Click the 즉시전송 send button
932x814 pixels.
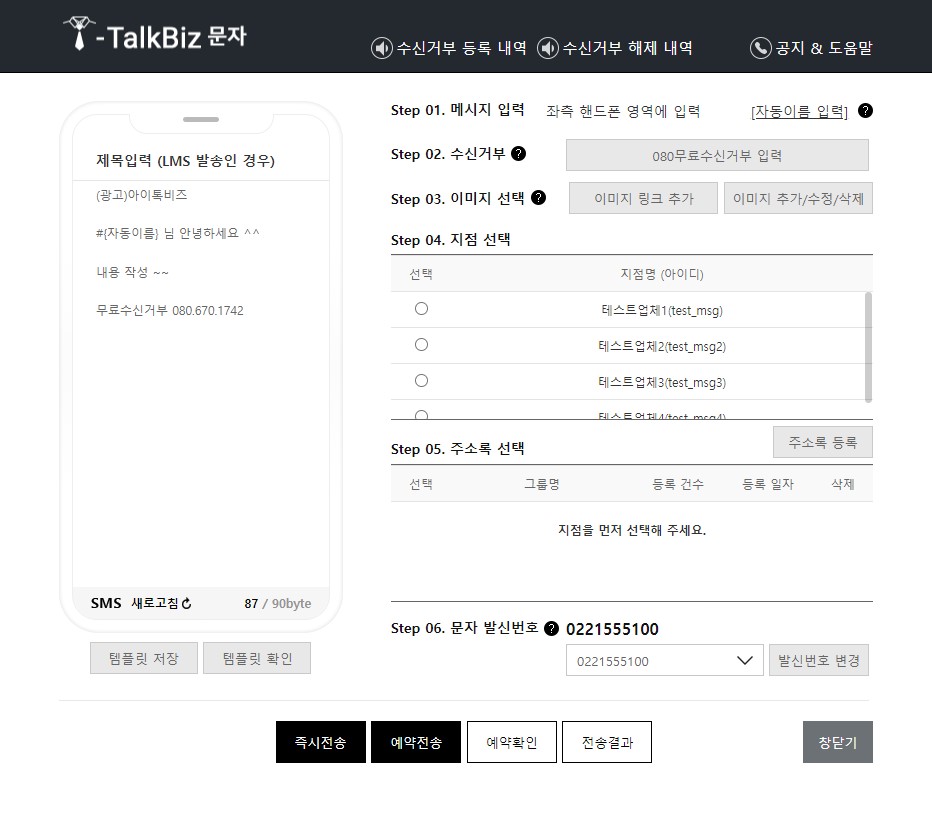coord(320,741)
